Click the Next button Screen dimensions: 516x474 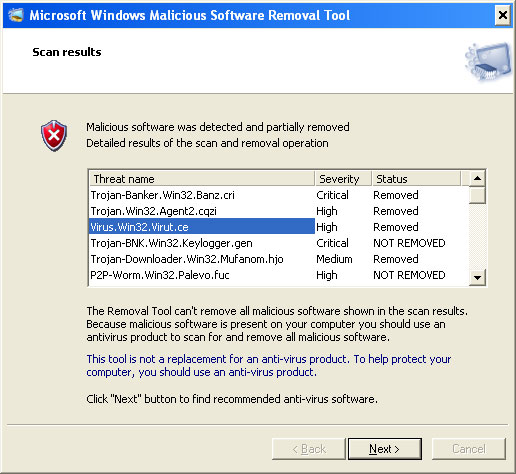click(x=385, y=449)
